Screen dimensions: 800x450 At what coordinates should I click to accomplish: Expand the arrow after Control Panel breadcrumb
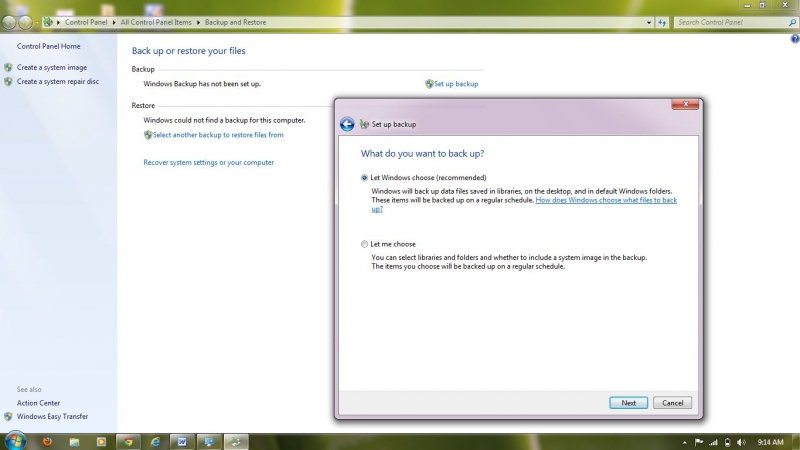[x=115, y=21]
